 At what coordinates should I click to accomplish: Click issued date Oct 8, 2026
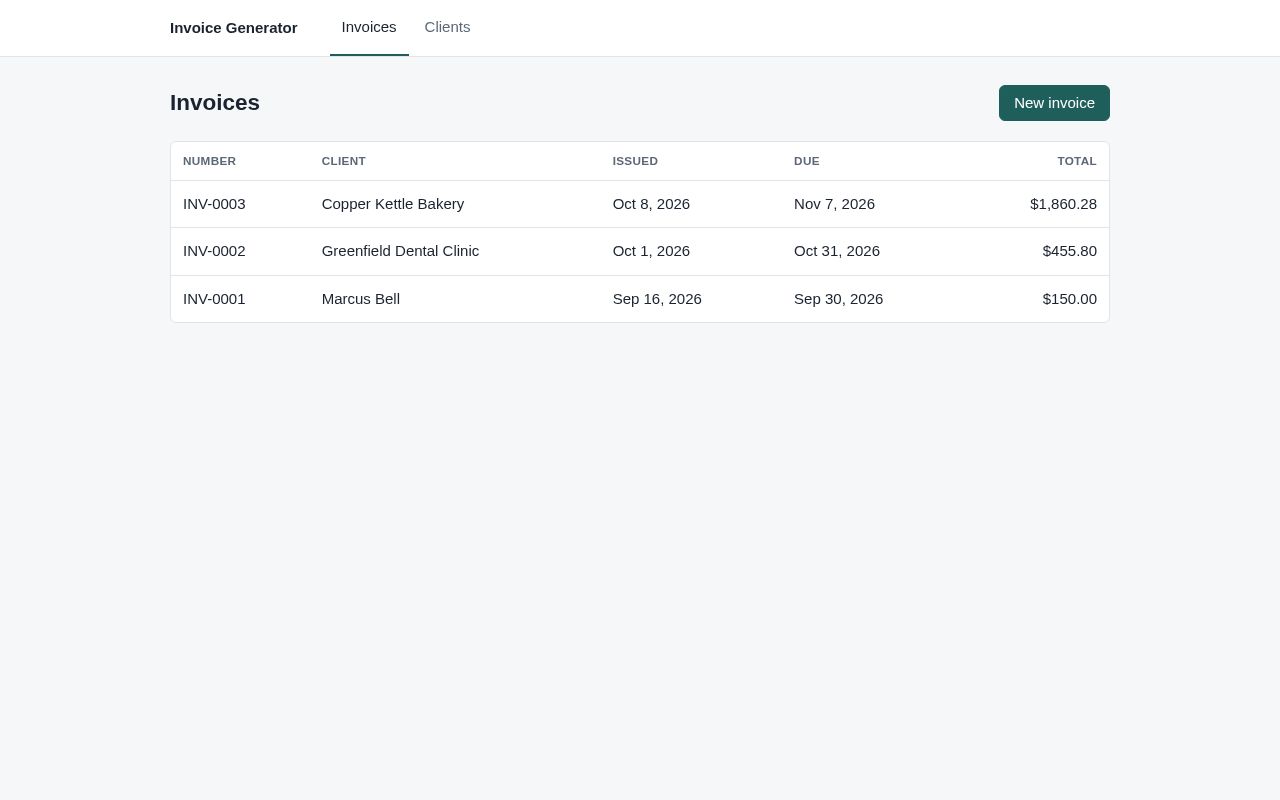tap(651, 204)
